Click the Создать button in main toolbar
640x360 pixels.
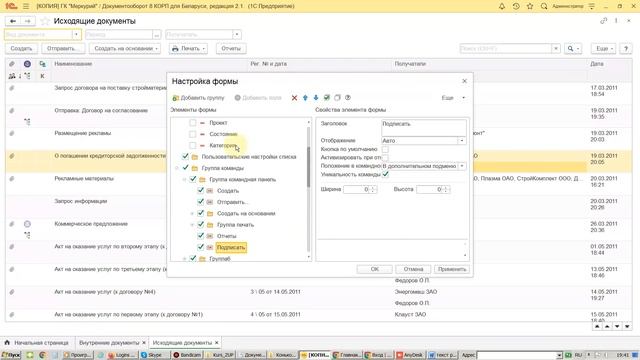pos(21,49)
